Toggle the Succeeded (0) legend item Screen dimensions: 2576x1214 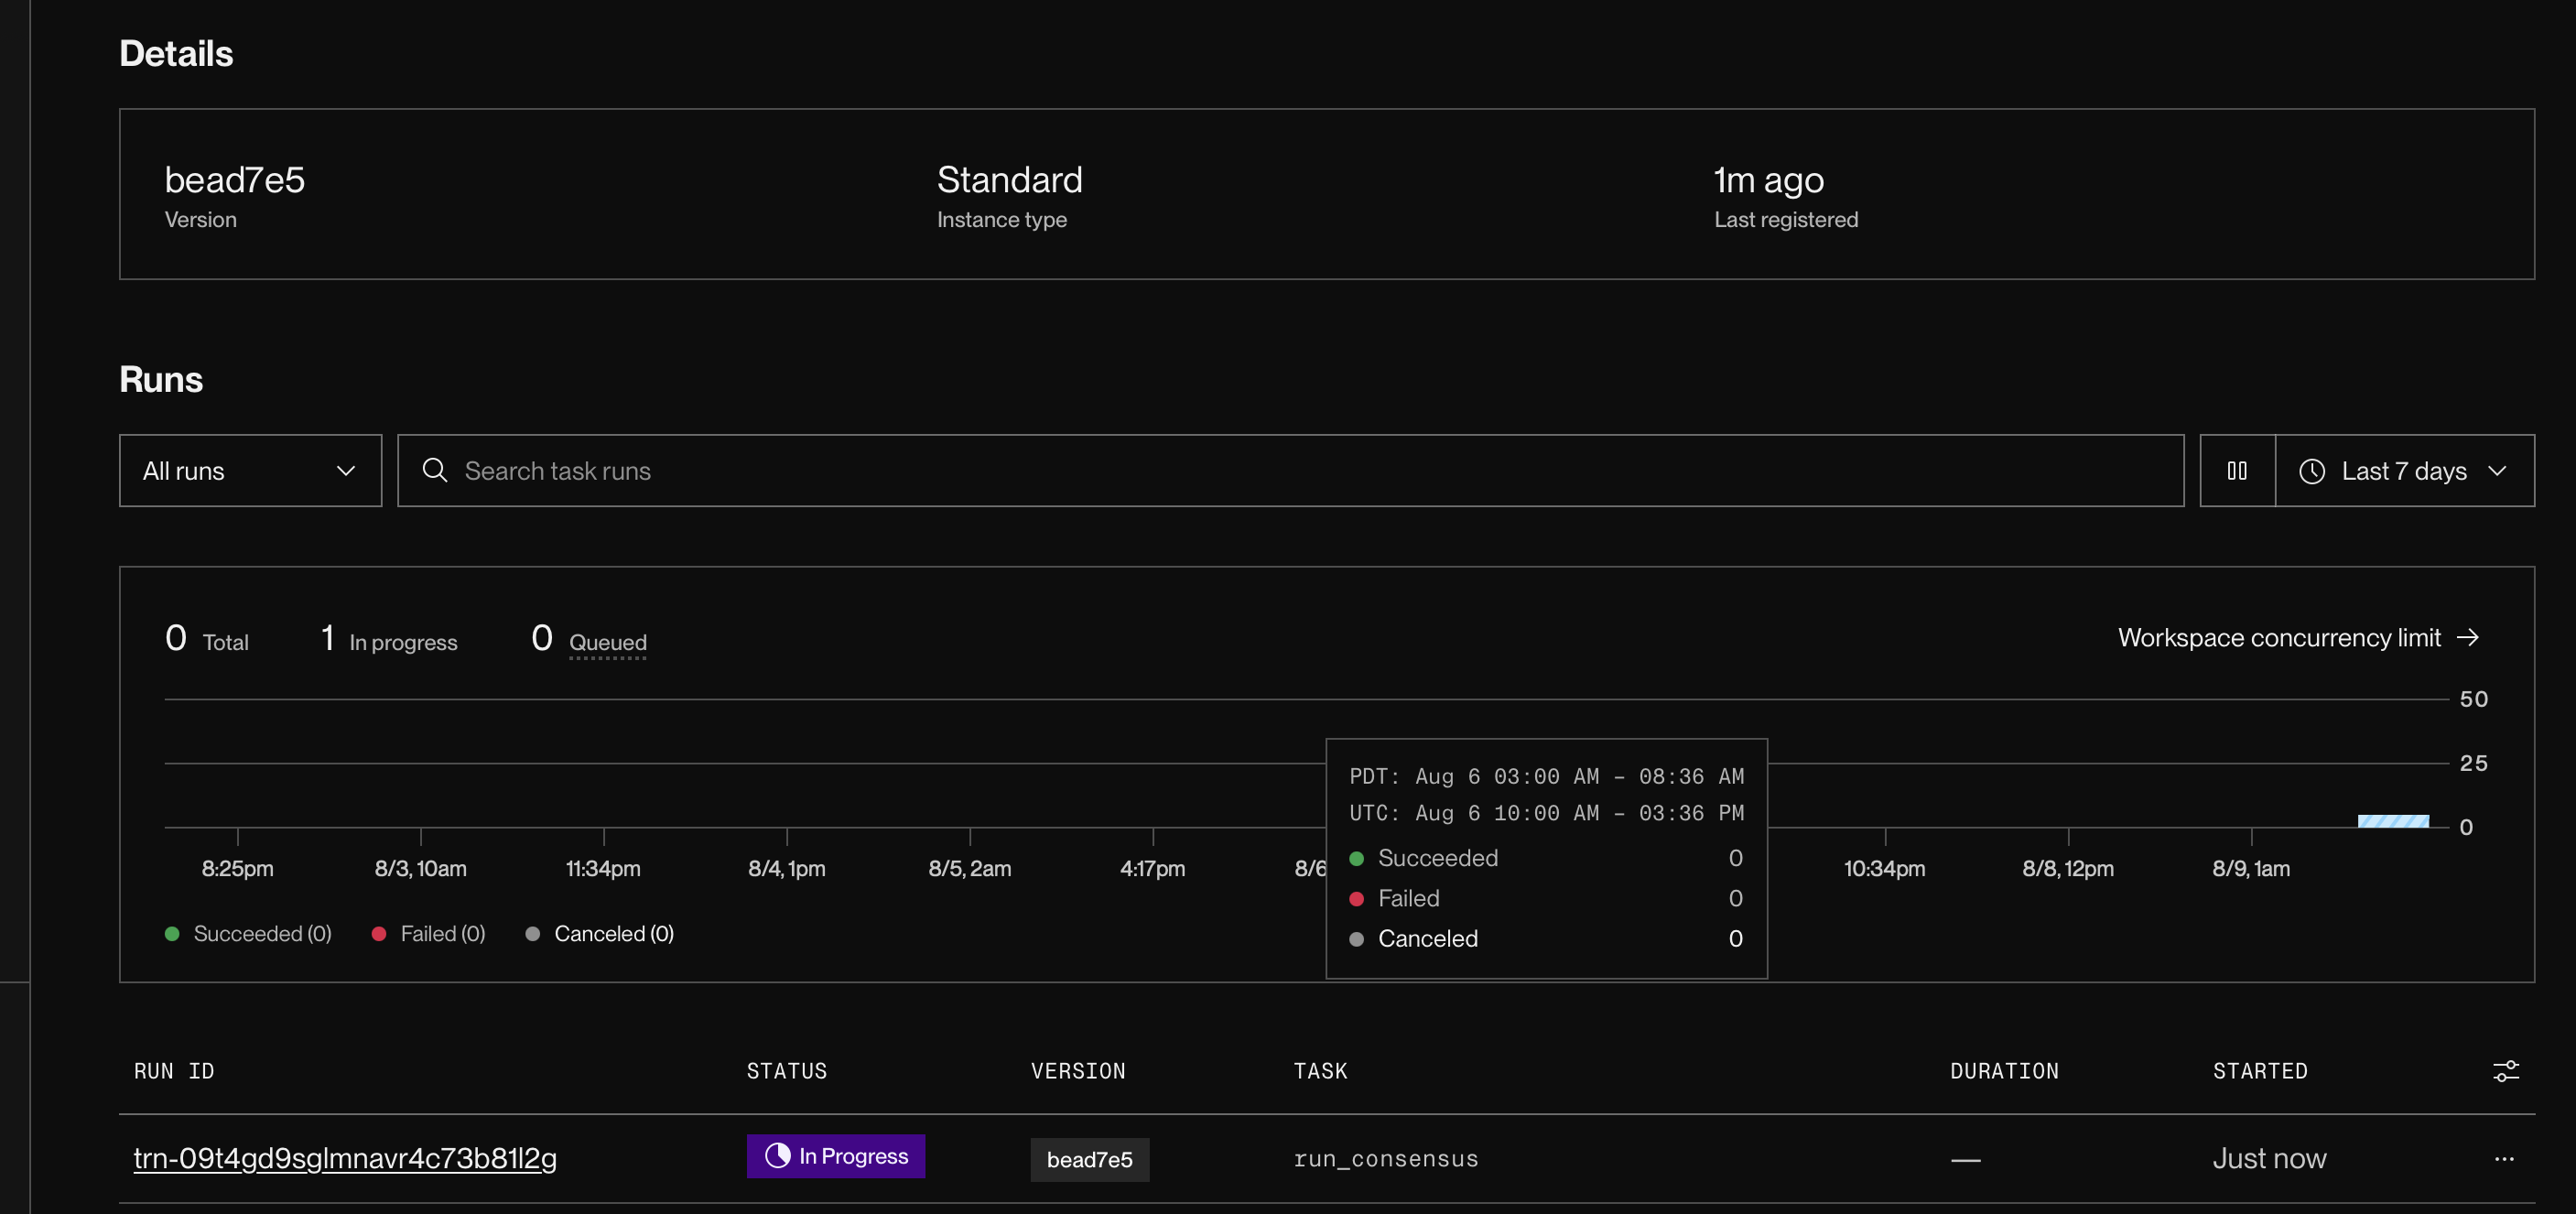pyautogui.click(x=248, y=933)
